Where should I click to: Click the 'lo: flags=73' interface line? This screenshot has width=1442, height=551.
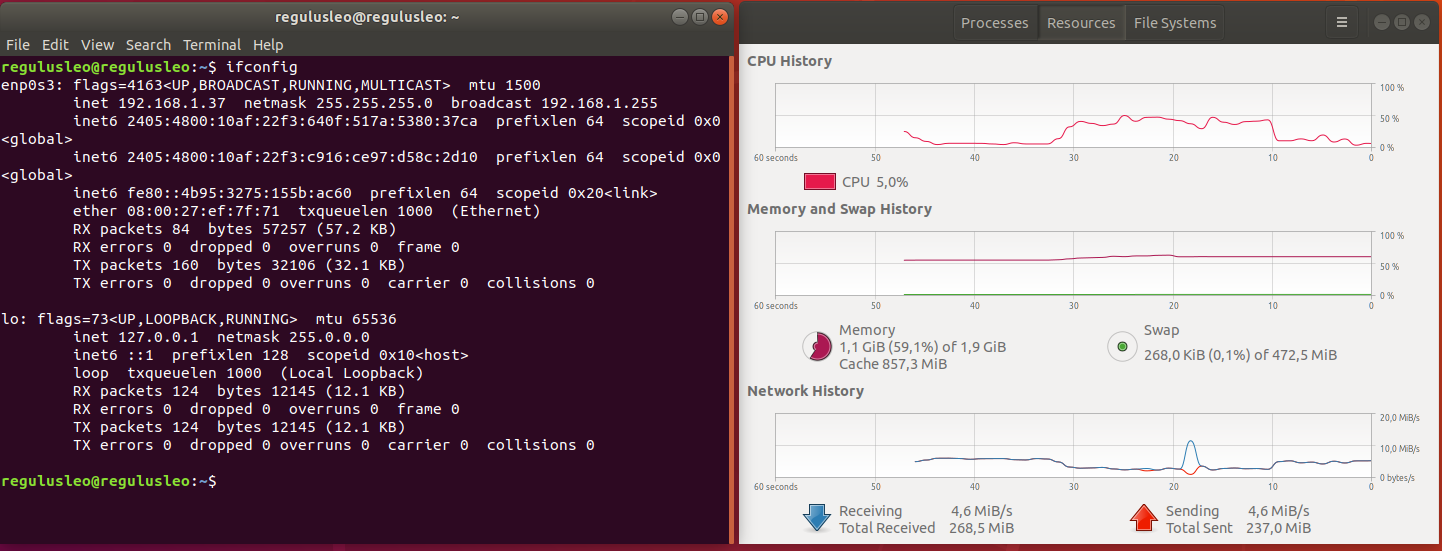(x=199, y=319)
